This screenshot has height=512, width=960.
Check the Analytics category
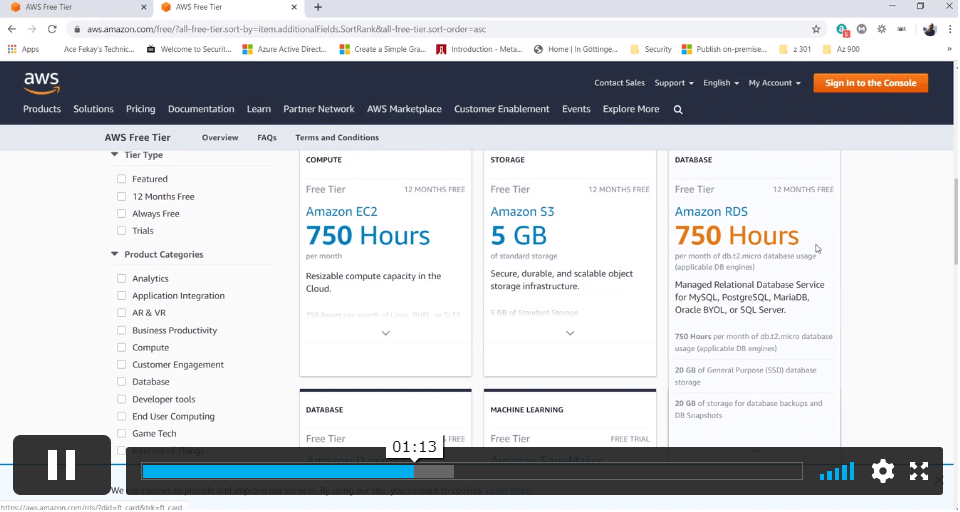[121, 279]
